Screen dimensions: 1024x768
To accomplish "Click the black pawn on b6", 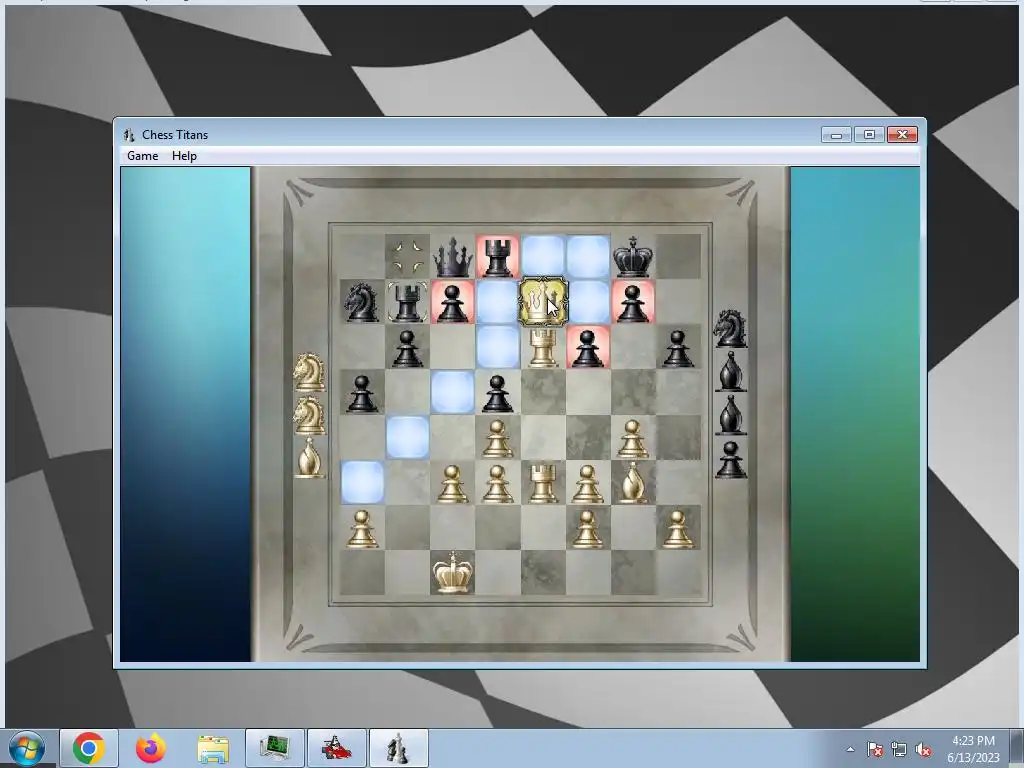I will [407, 347].
